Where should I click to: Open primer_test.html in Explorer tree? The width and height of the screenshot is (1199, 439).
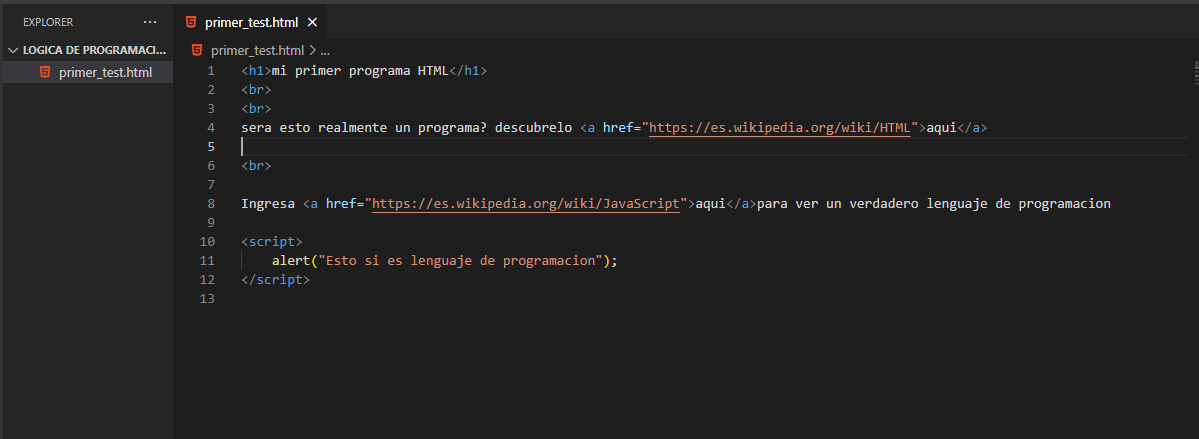[x=88, y=73]
